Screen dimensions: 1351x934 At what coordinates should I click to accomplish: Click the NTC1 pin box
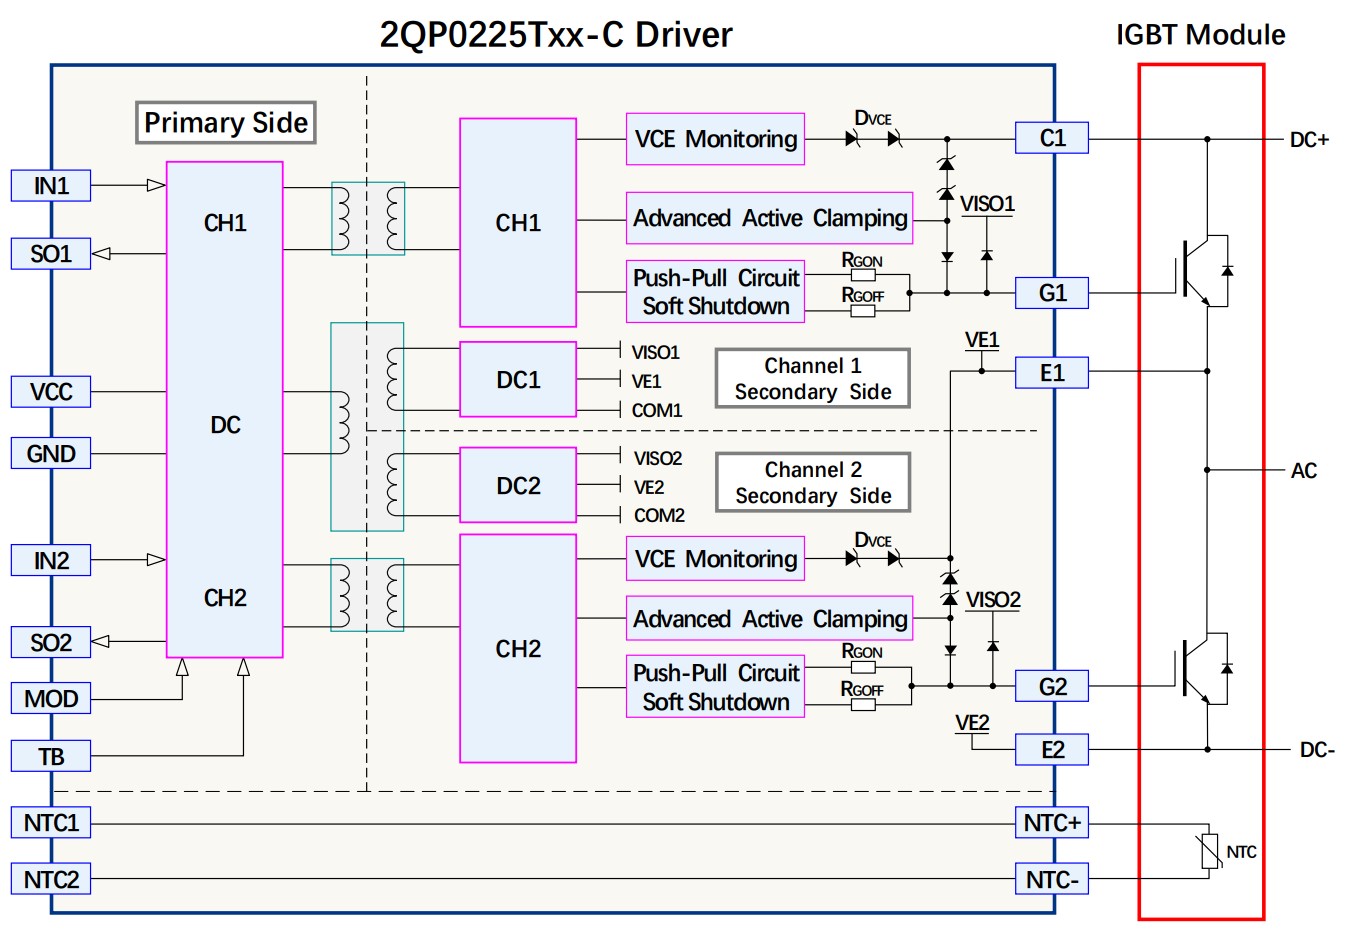(x=51, y=823)
